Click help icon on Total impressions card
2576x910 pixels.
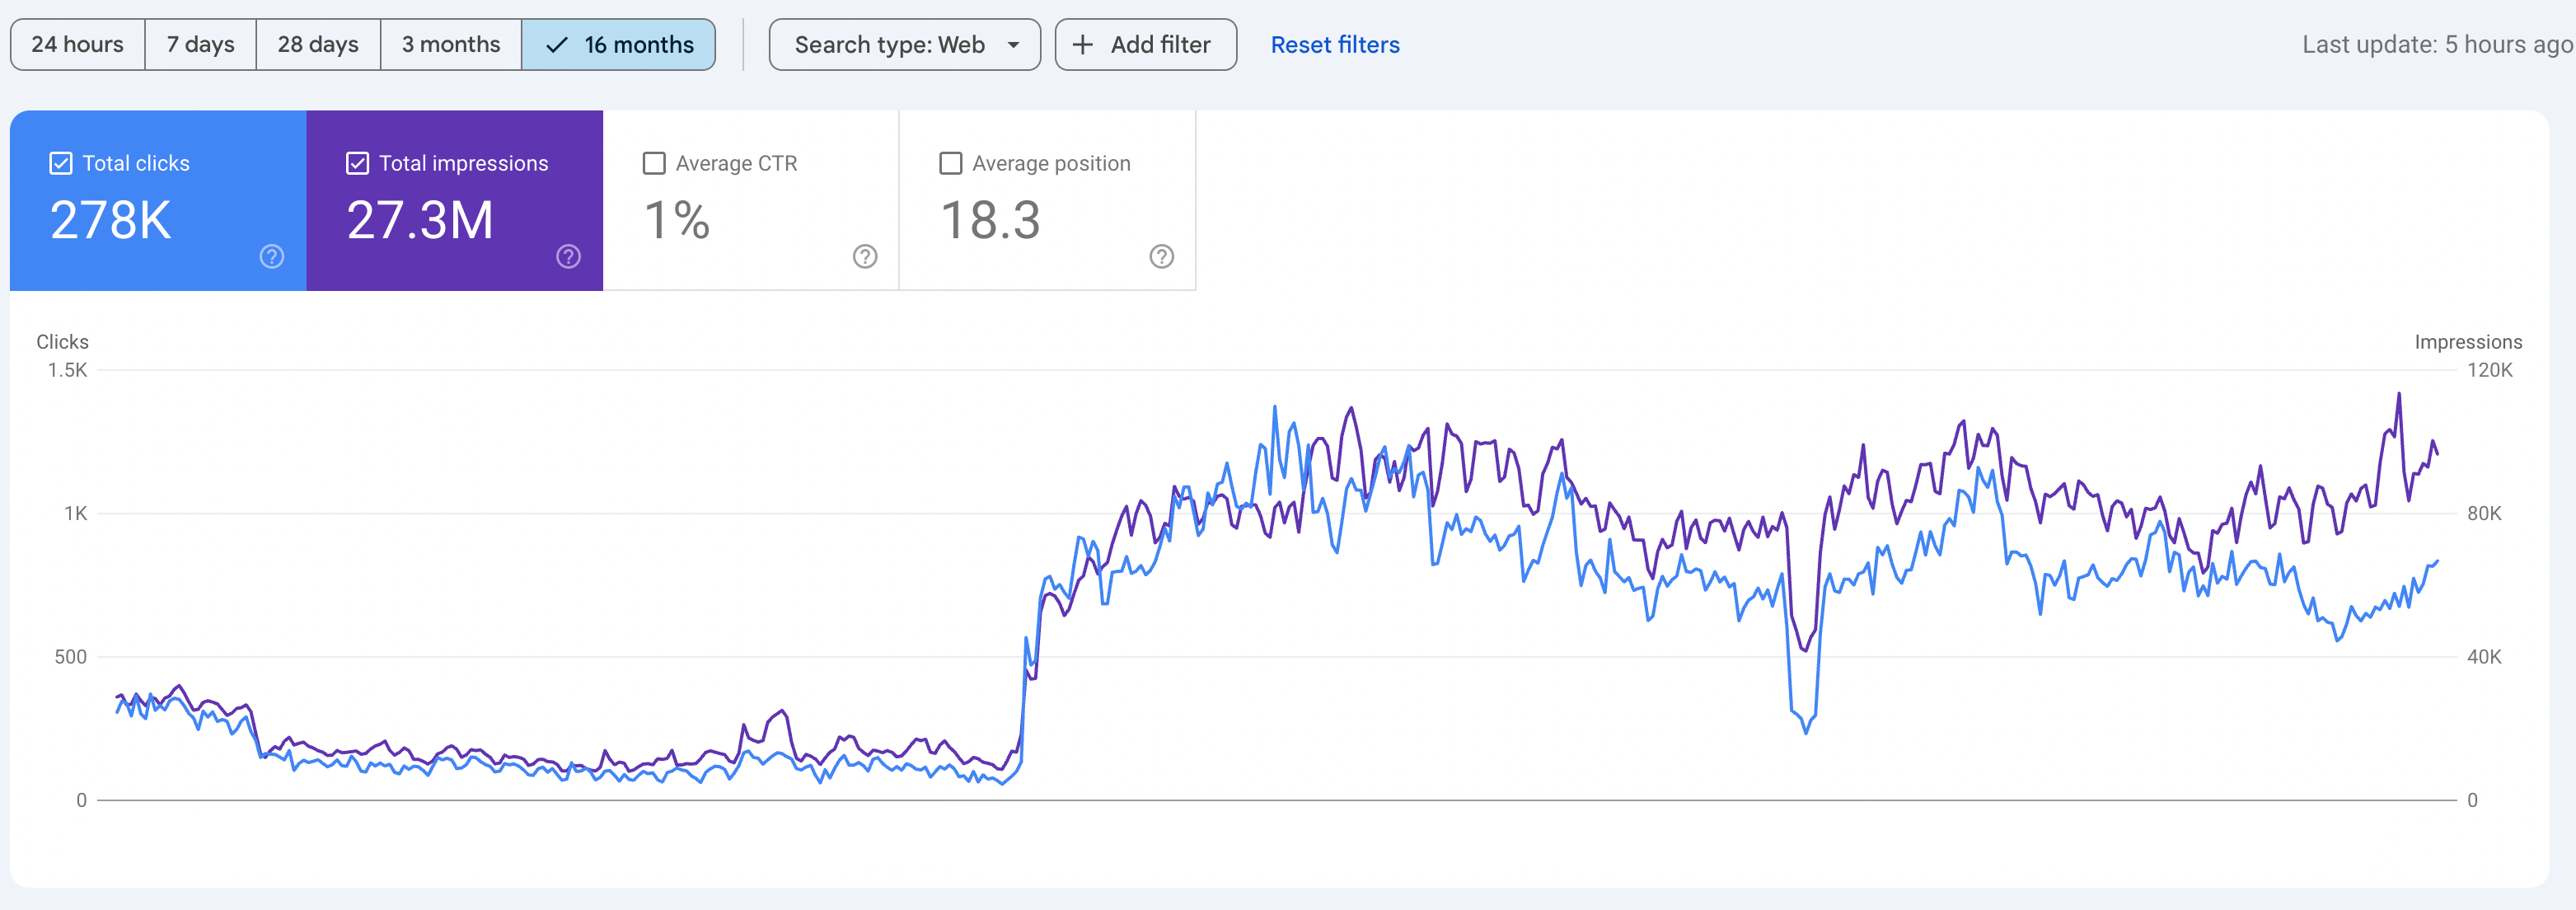click(568, 257)
